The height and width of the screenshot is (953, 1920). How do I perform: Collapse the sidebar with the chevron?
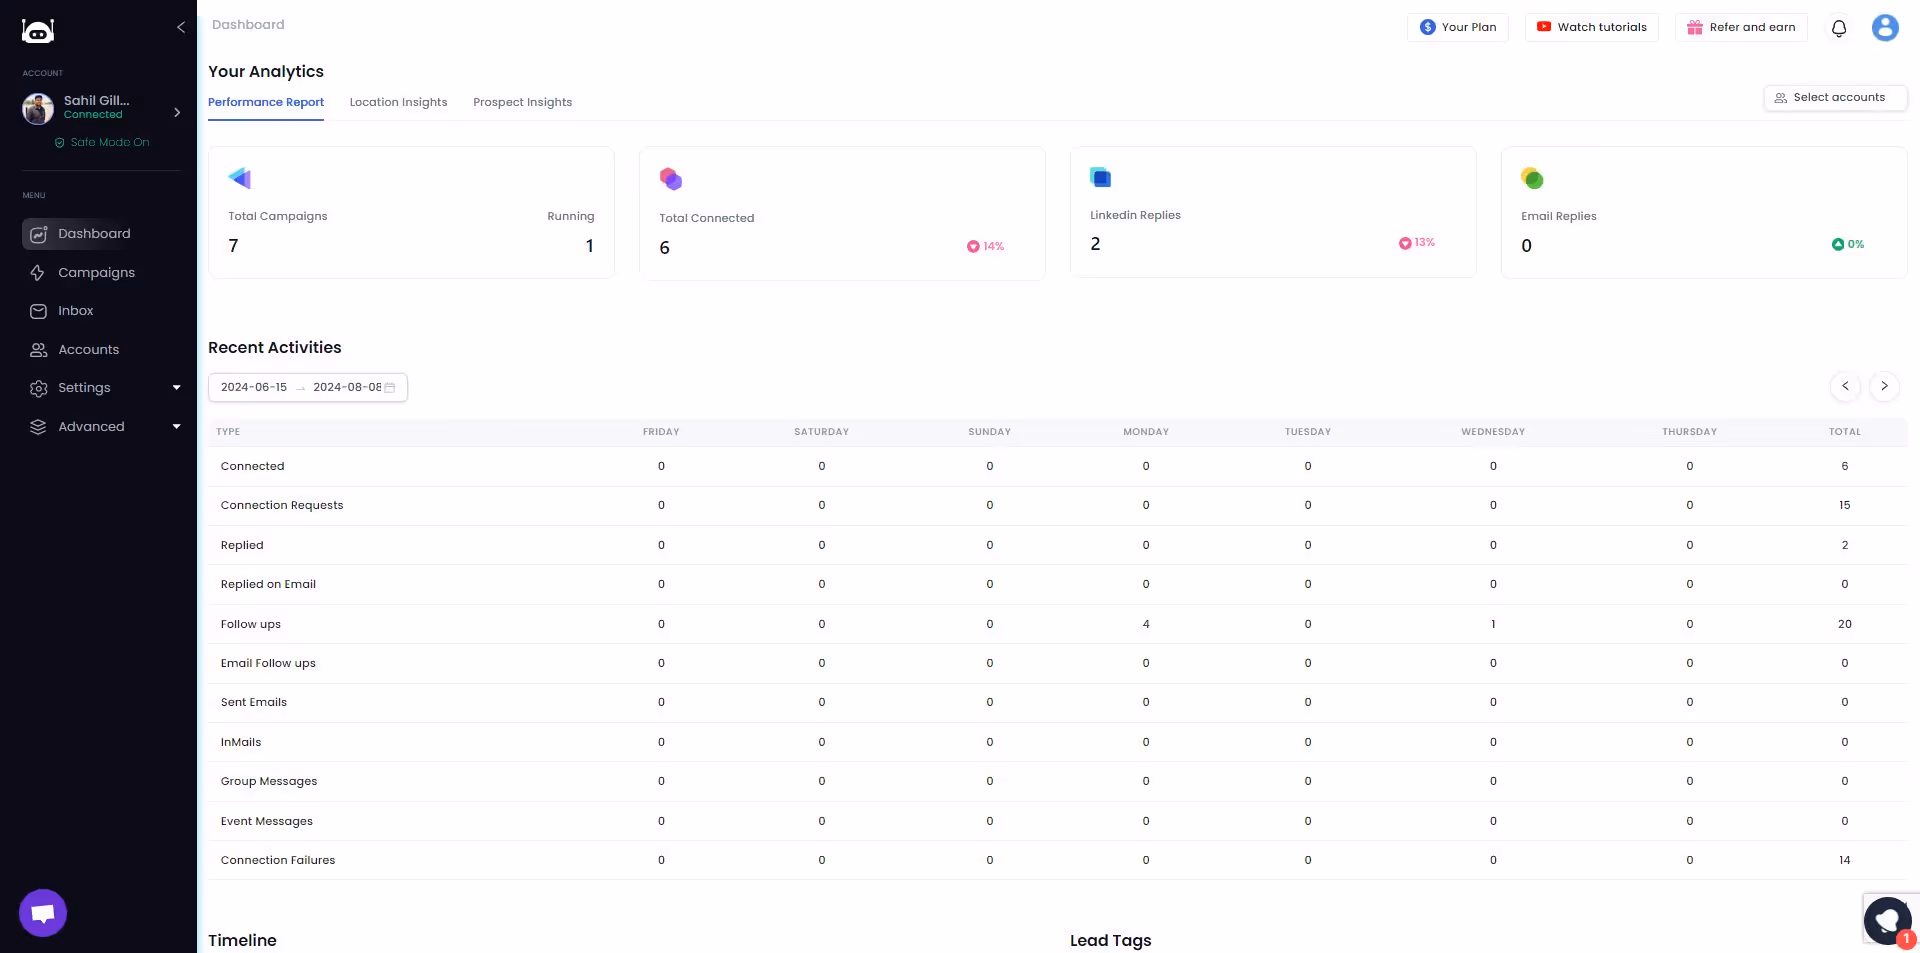pos(181,27)
